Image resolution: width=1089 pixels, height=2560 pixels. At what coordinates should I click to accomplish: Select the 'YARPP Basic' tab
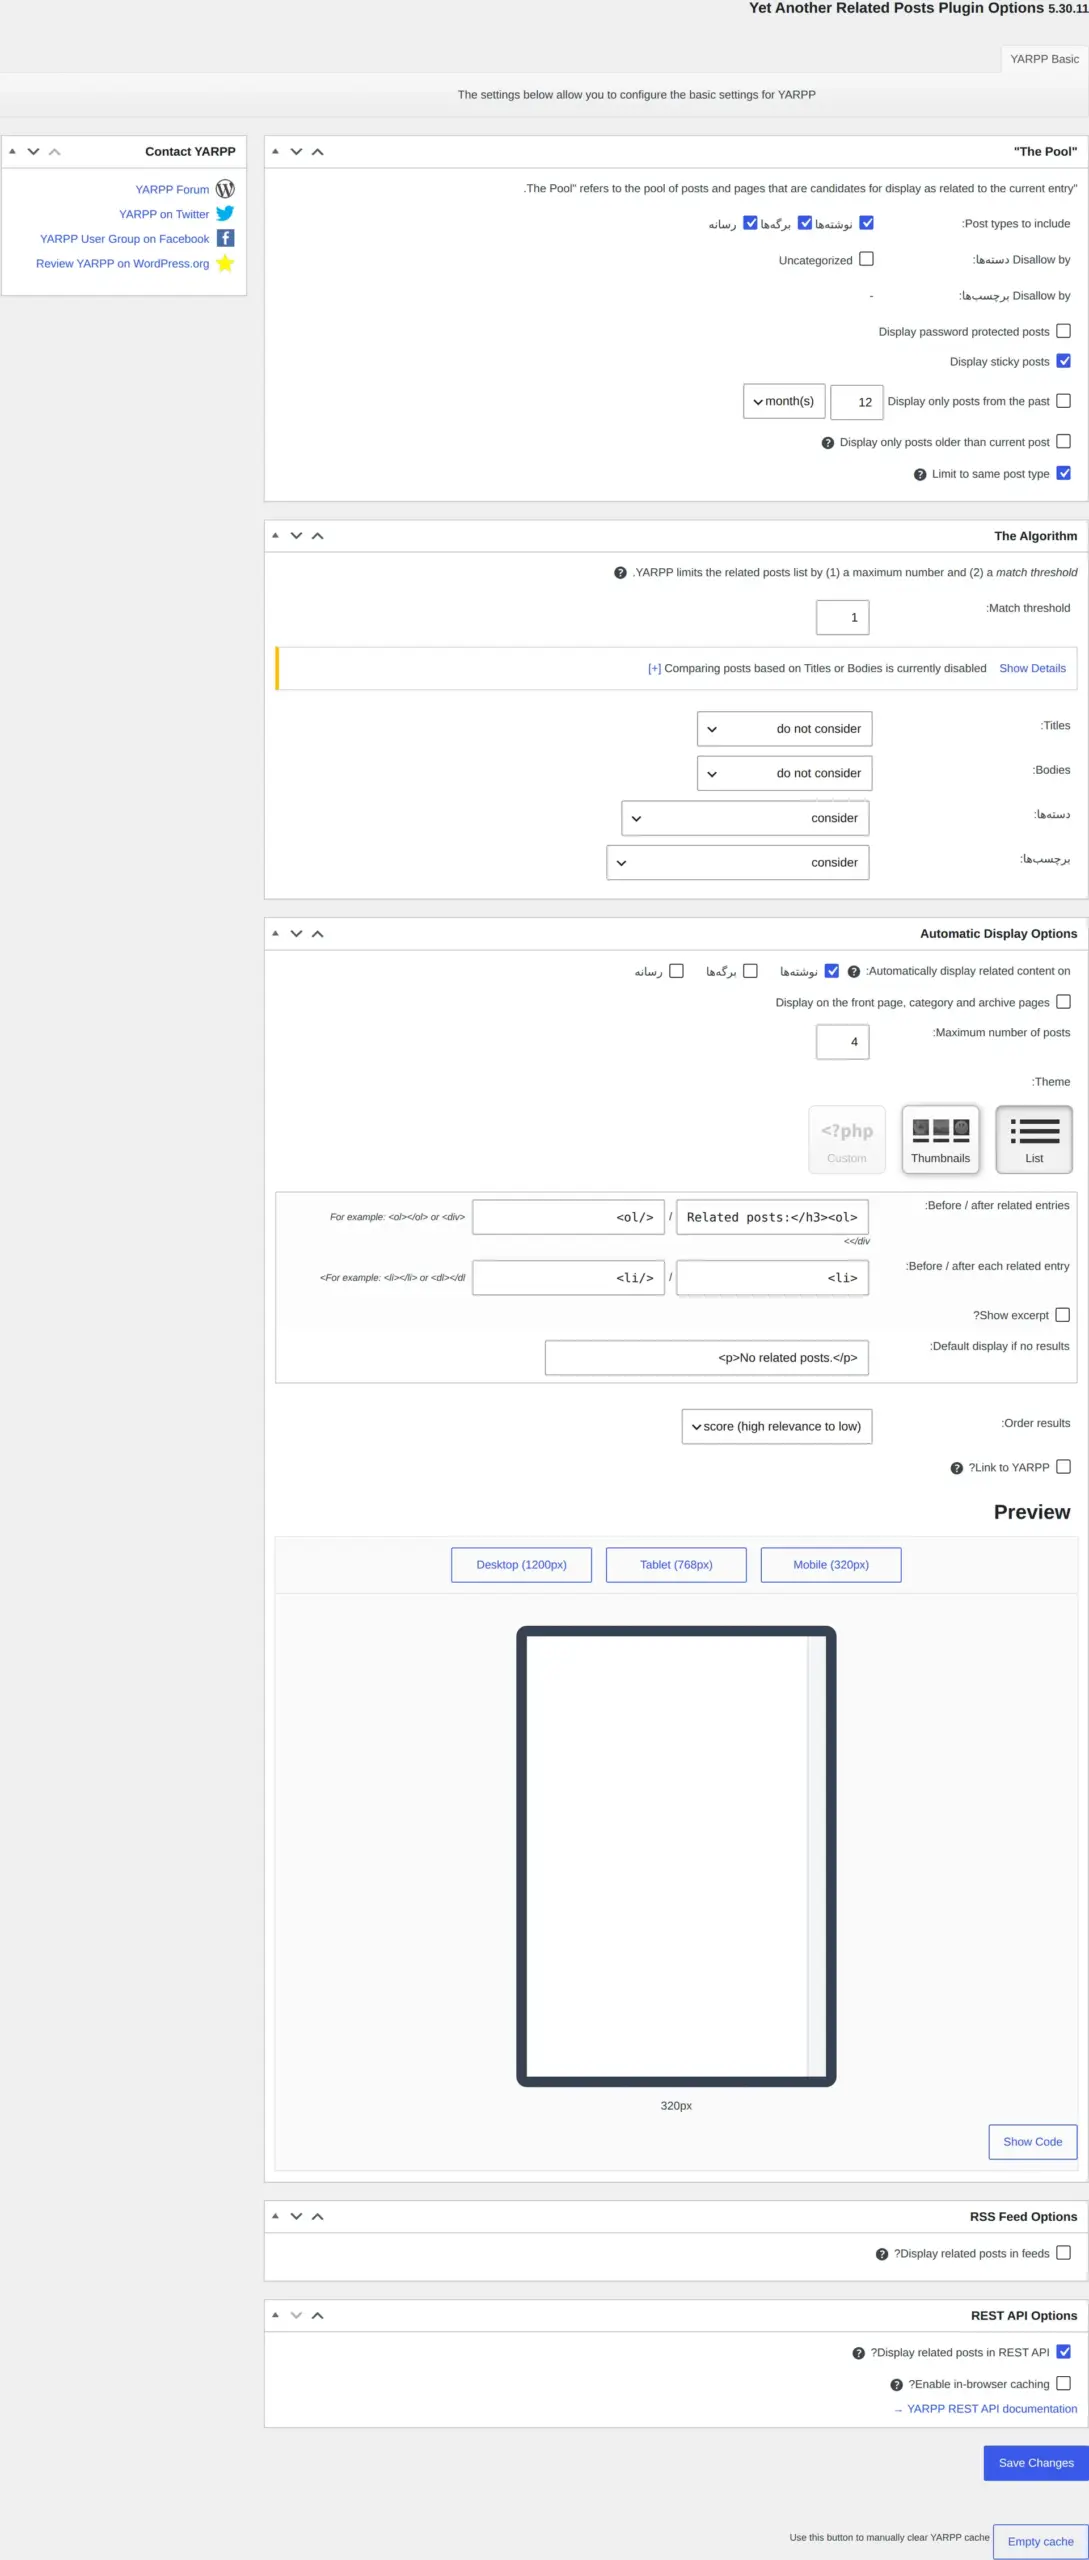(x=1044, y=59)
